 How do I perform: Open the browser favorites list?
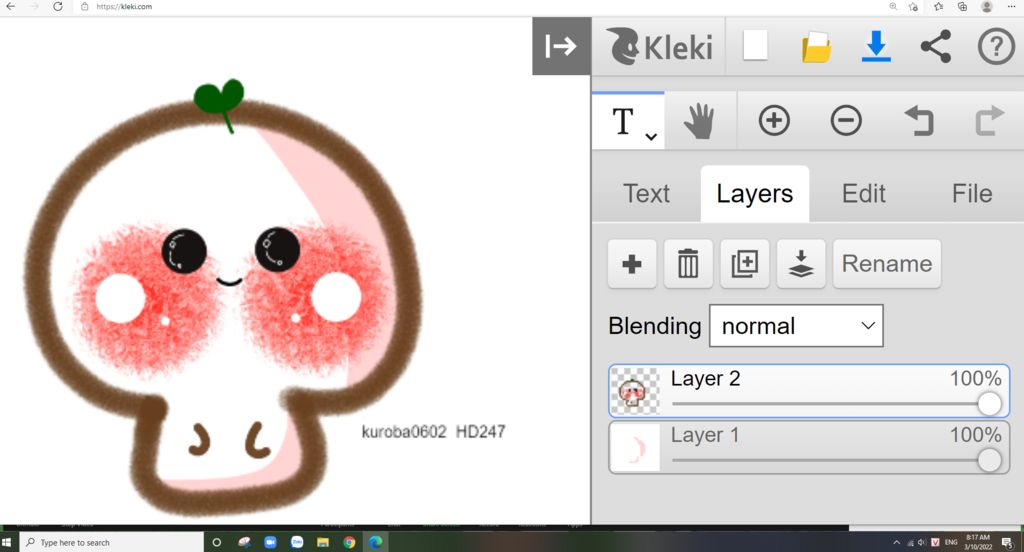[938, 7]
